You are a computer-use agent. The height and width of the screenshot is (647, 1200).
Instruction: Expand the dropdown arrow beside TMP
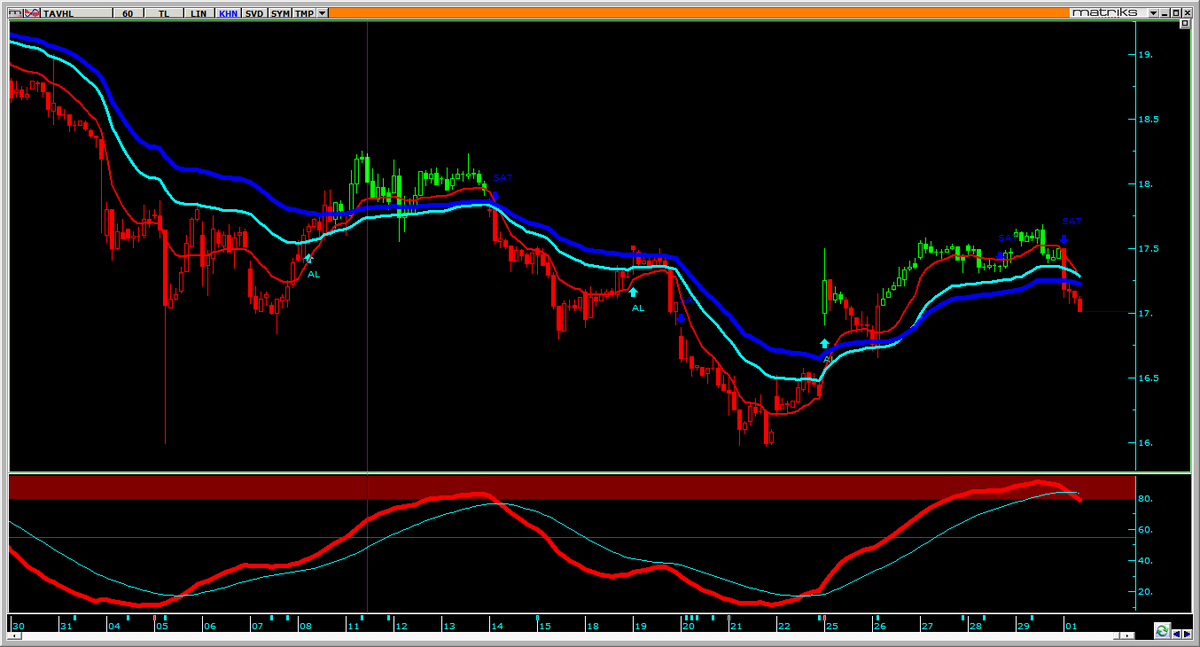322,14
